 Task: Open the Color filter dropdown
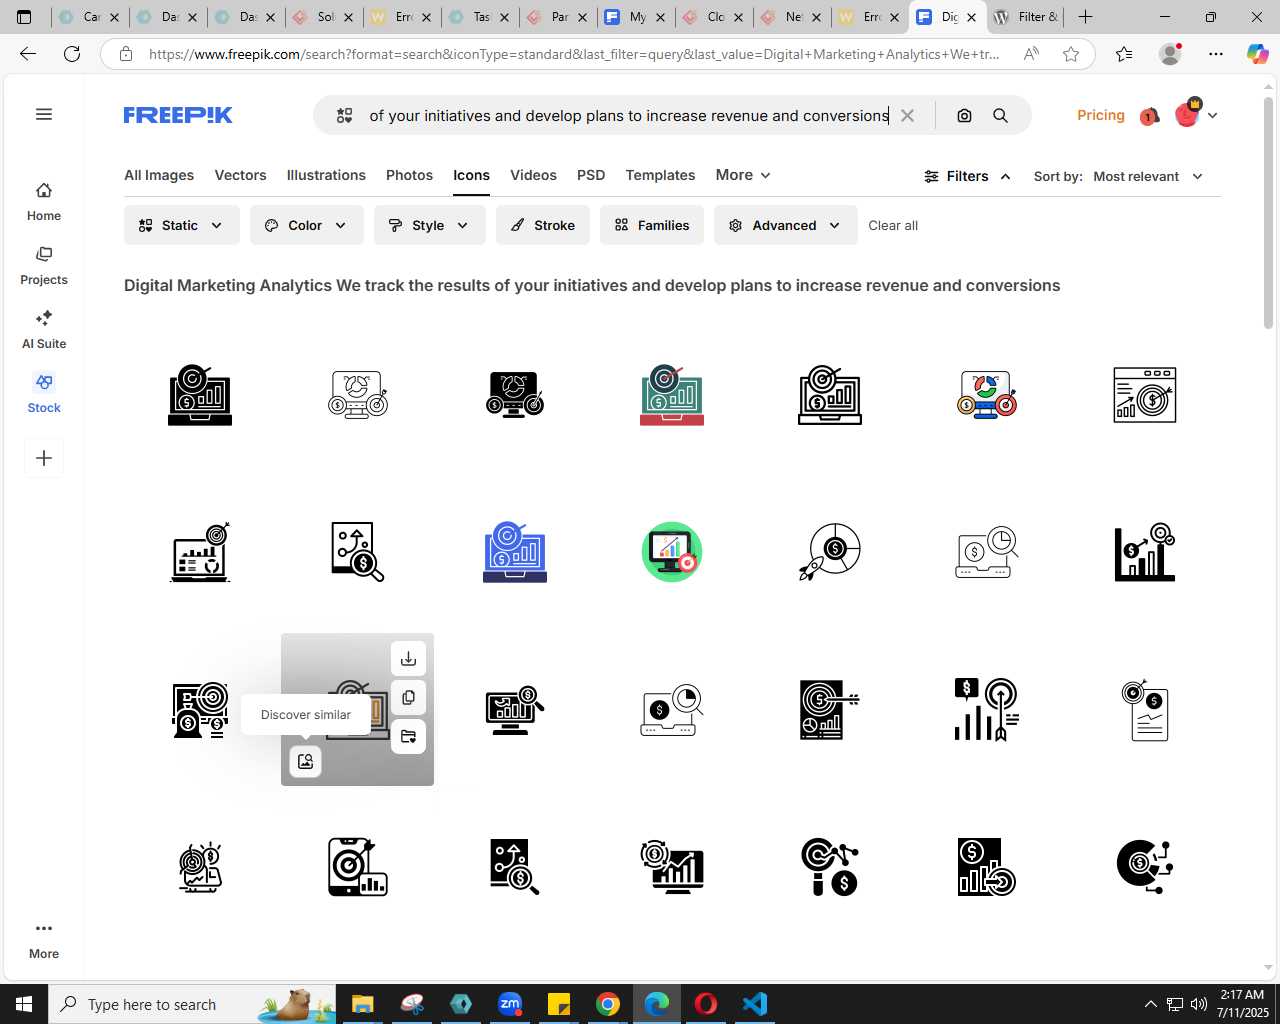click(306, 225)
